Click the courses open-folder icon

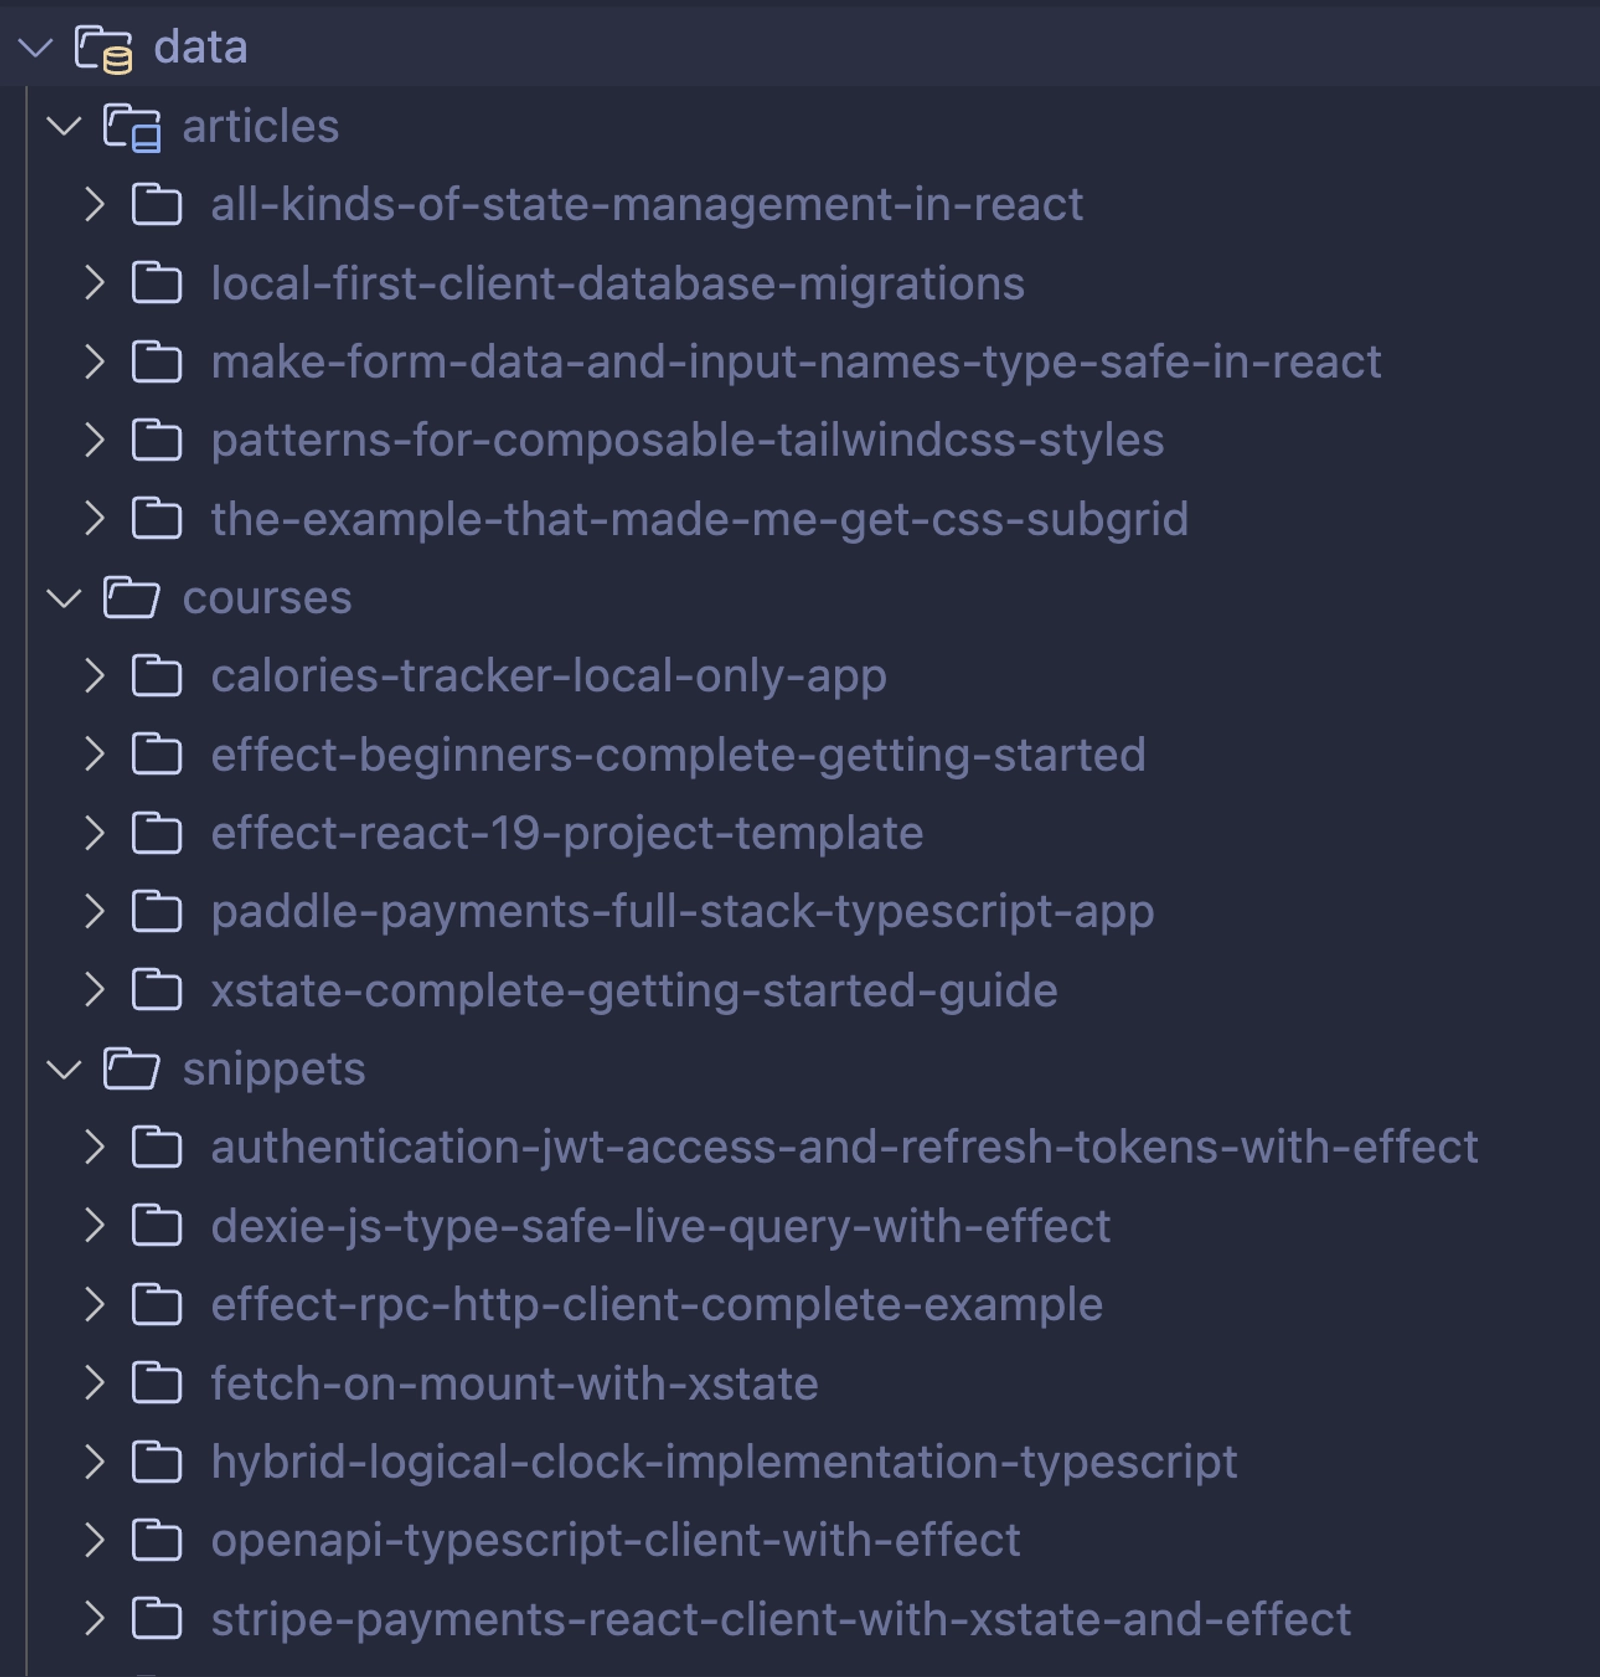tap(131, 598)
